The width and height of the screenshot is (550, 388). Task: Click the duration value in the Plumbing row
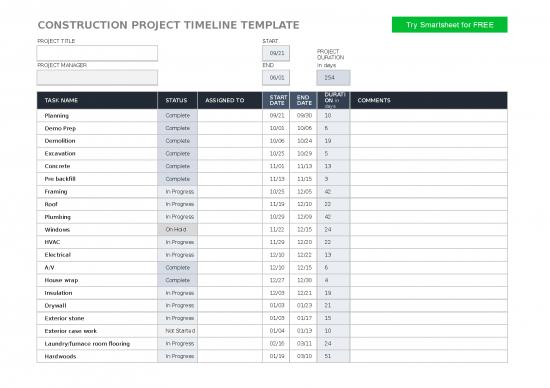coord(333,217)
